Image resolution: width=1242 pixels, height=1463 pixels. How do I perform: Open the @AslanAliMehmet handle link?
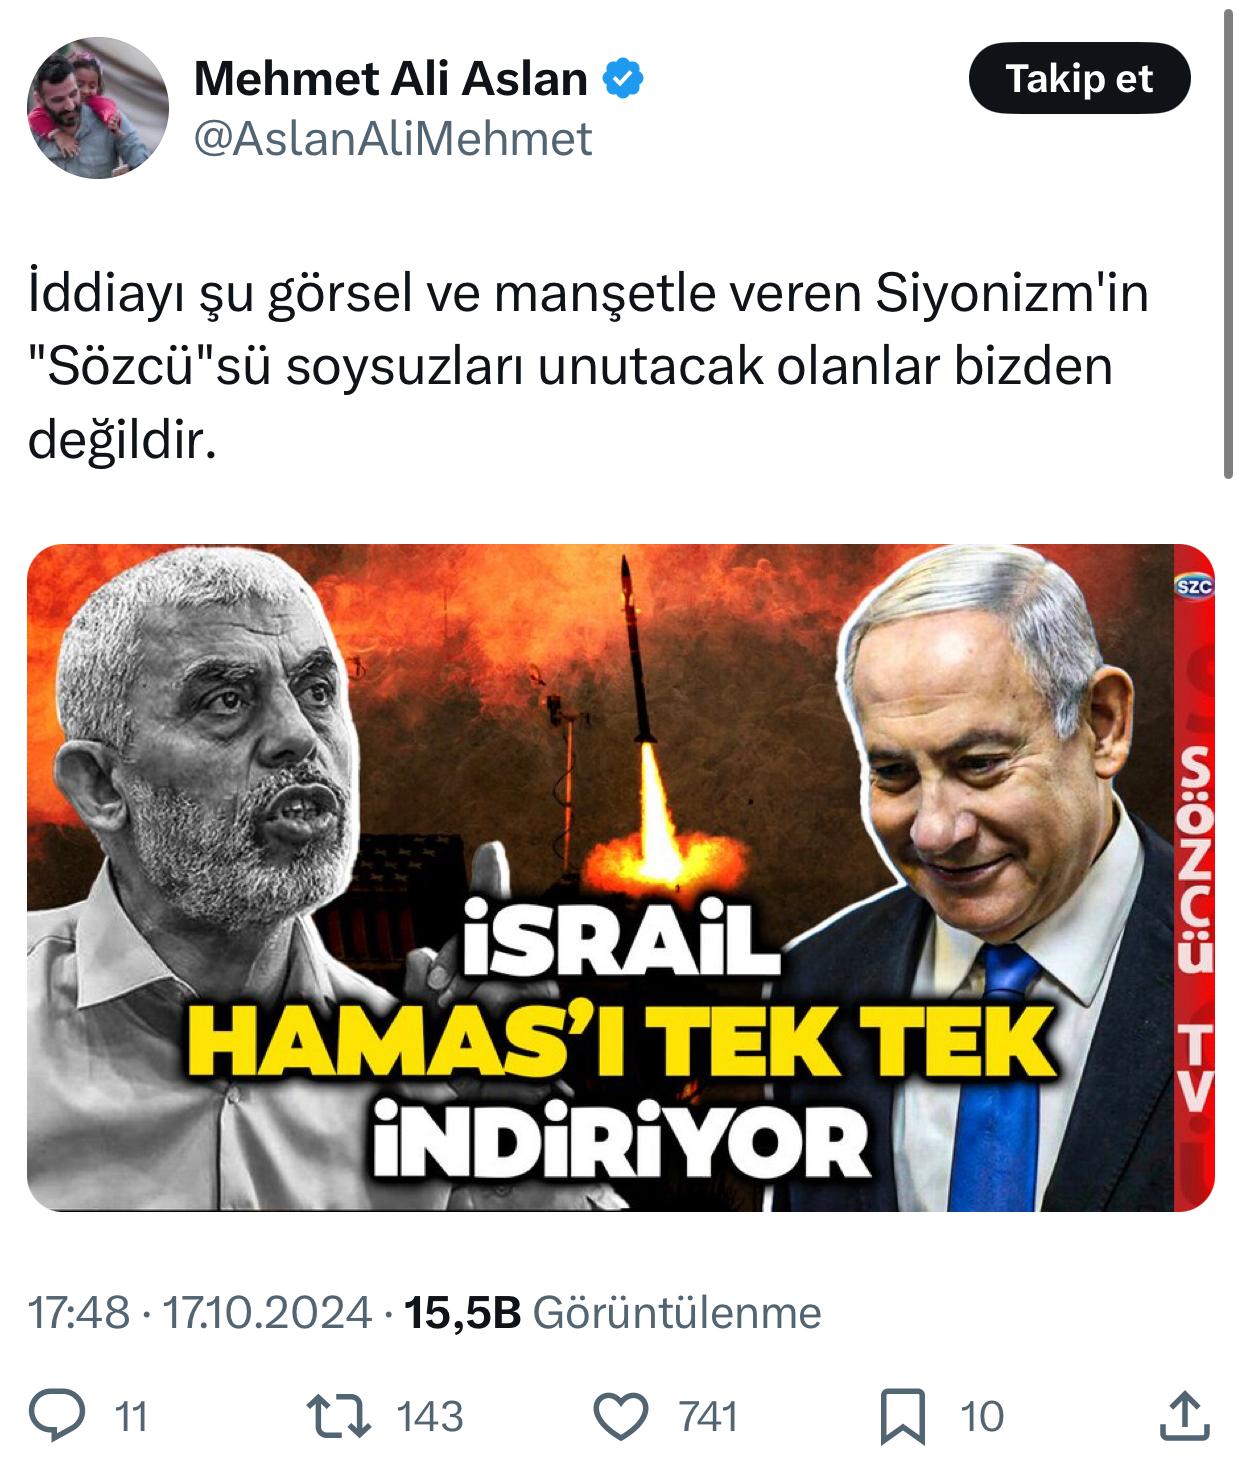[393, 139]
